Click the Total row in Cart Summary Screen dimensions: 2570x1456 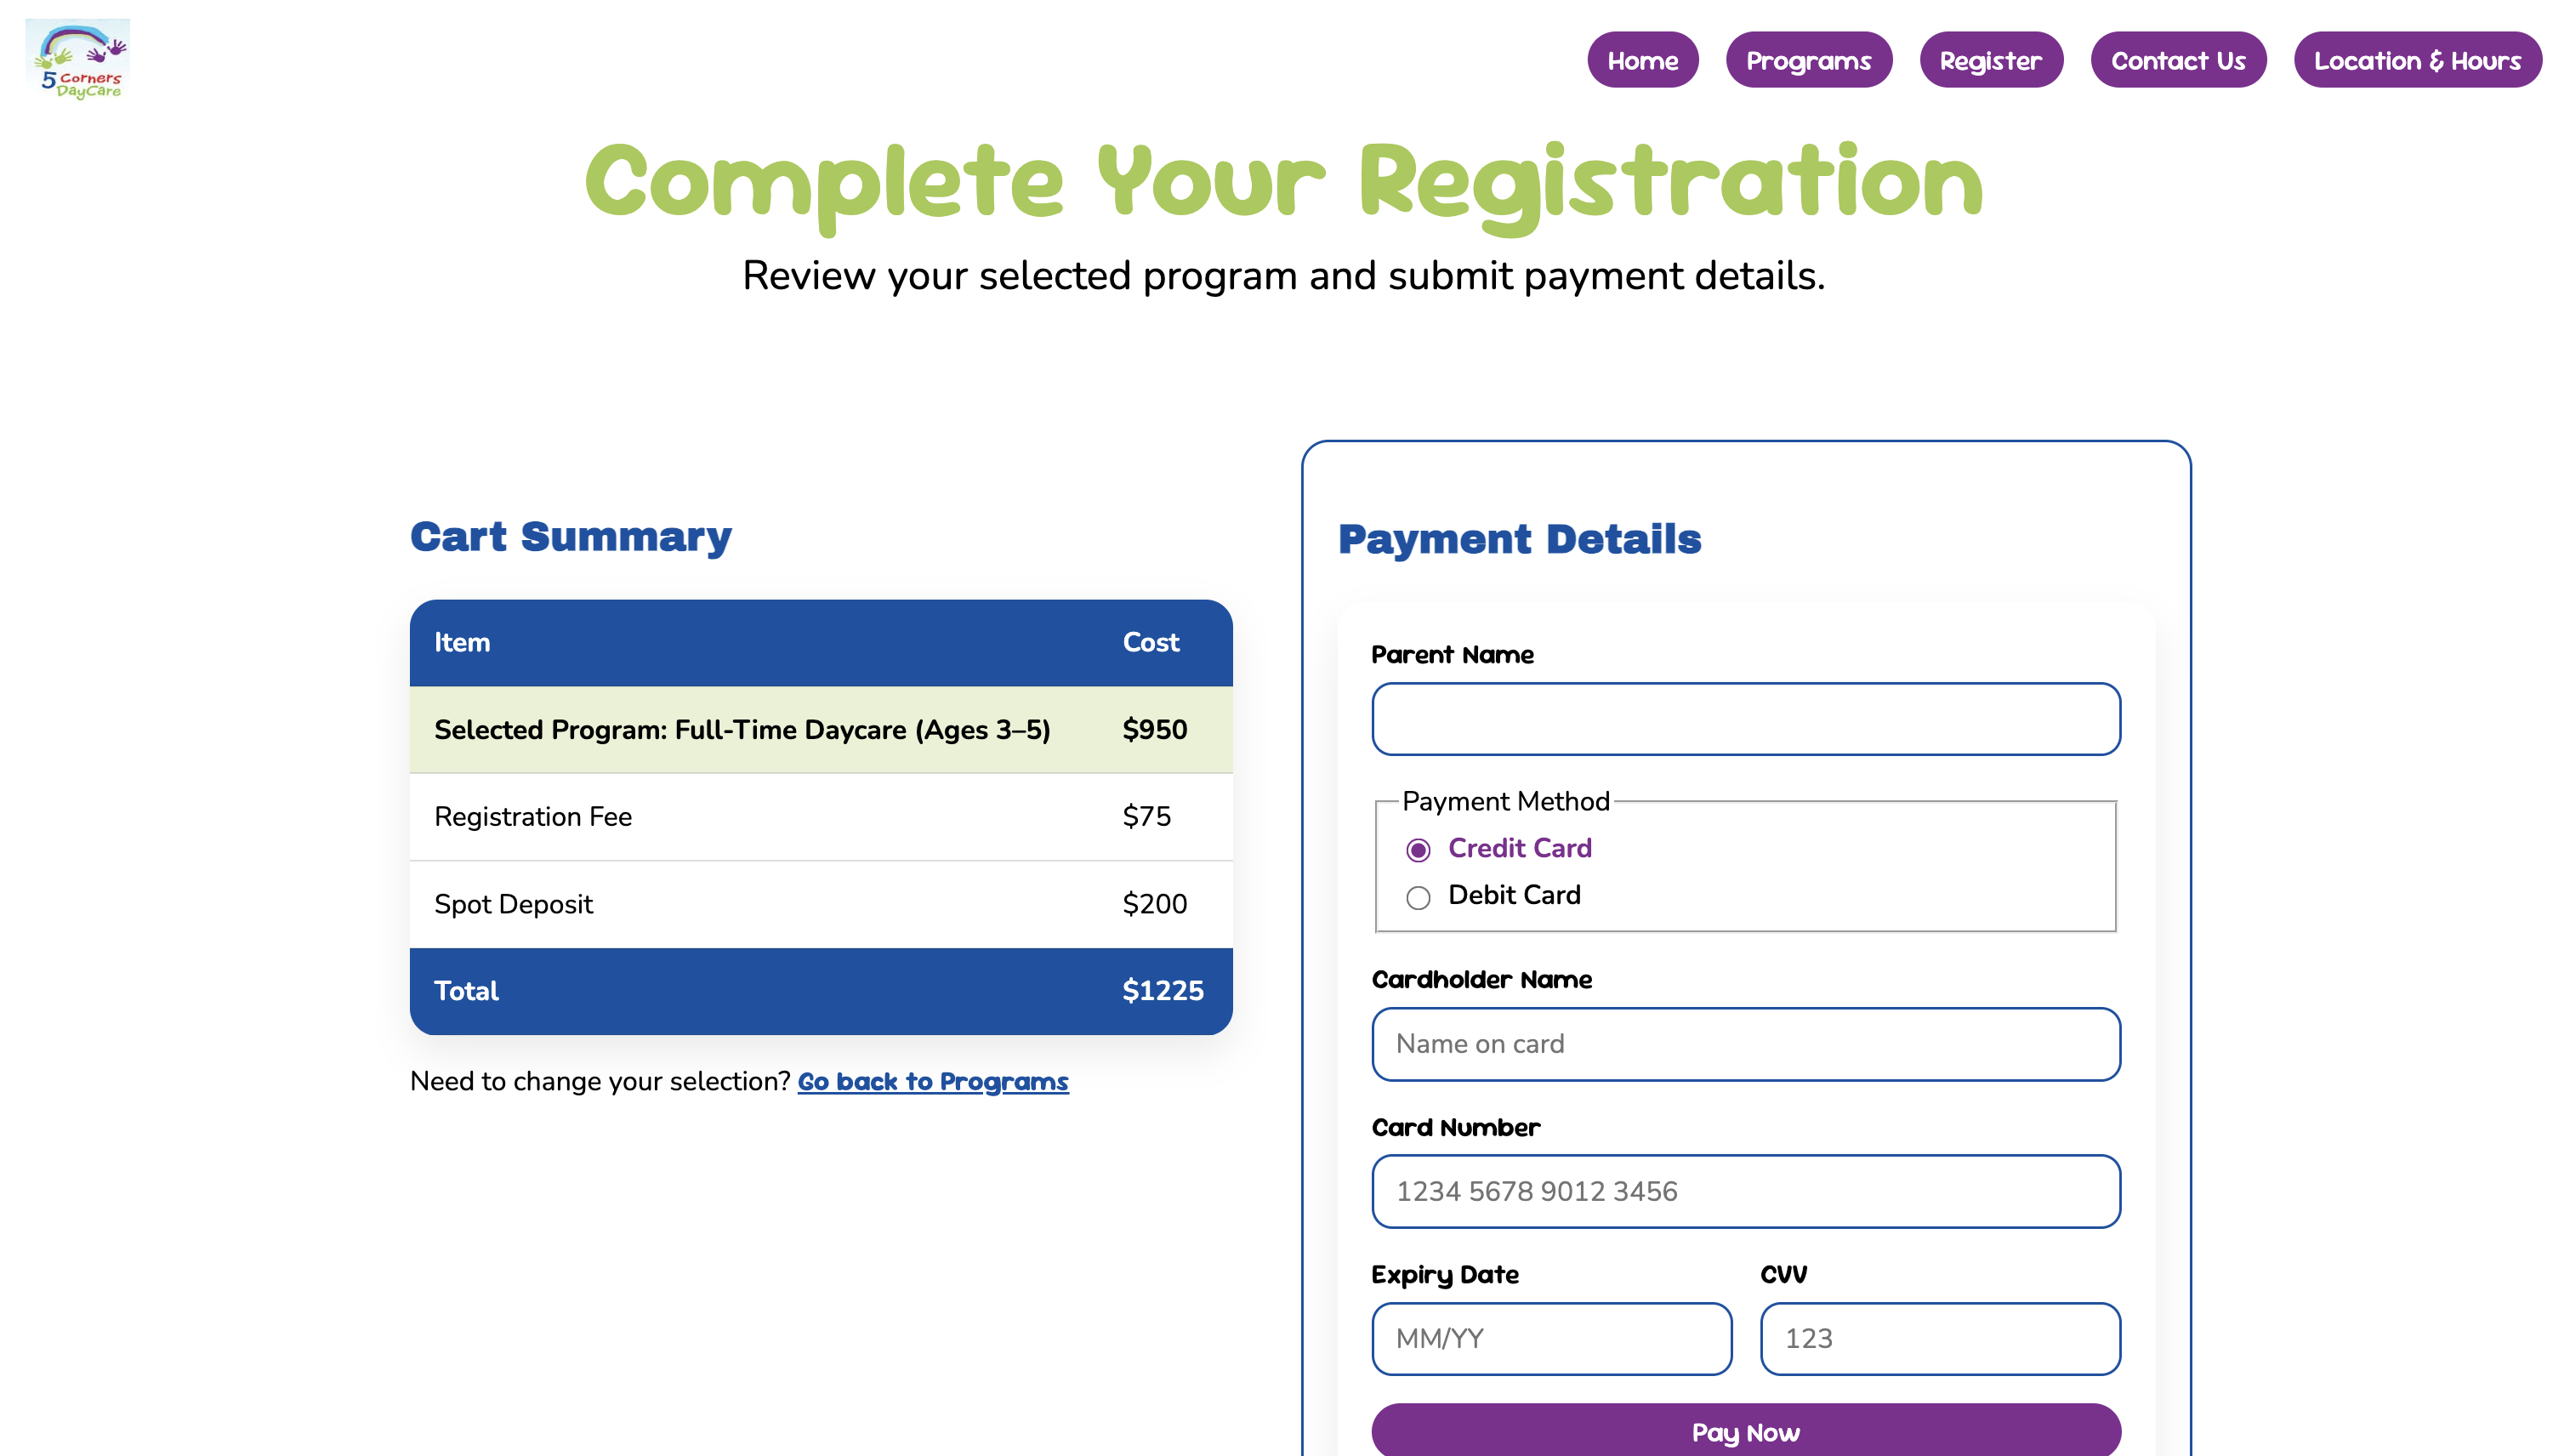click(x=820, y=990)
